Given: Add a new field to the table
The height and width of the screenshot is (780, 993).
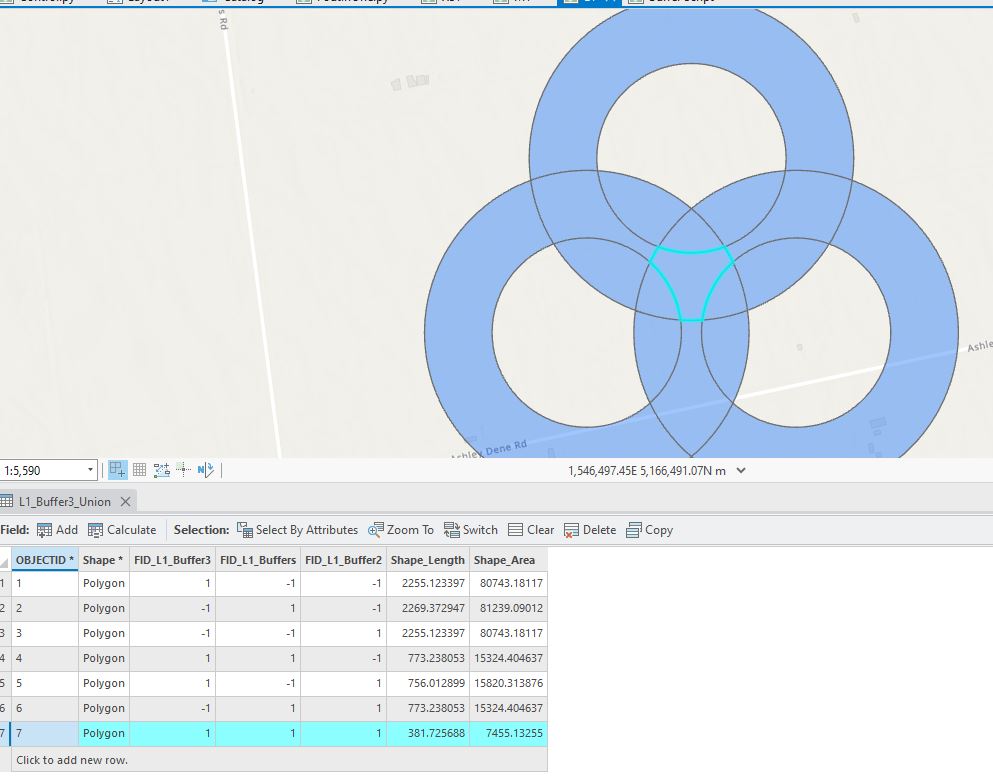Looking at the screenshot, I should (x=57, y=530).
